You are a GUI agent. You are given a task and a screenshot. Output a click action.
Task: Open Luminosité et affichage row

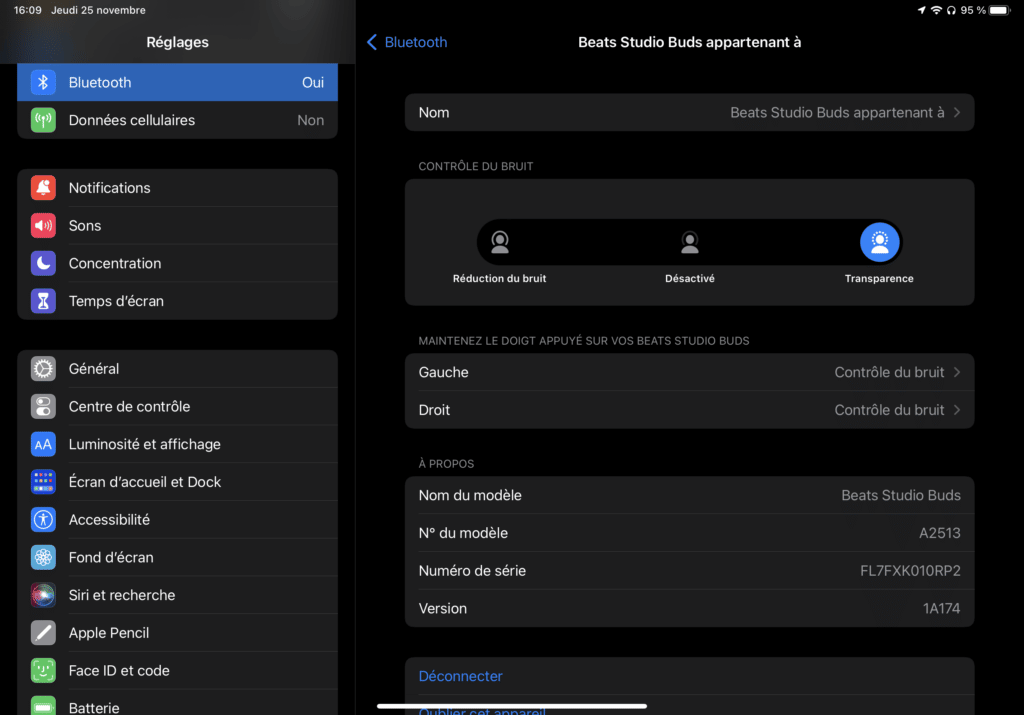[x=177, y=445]
